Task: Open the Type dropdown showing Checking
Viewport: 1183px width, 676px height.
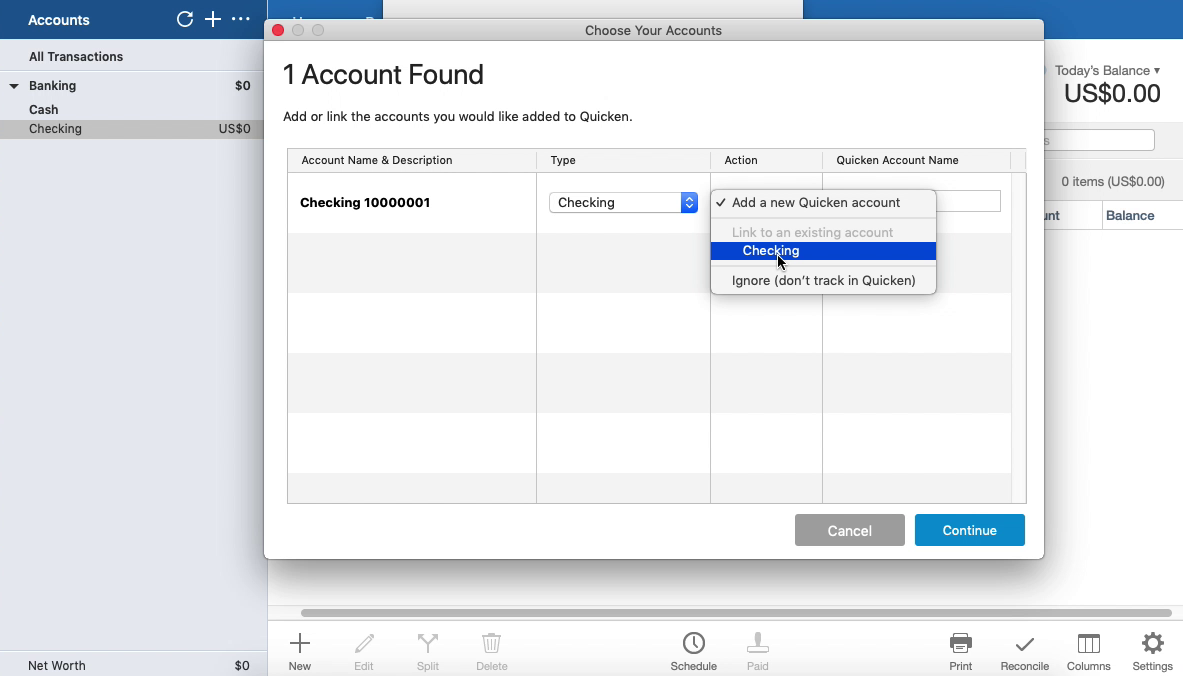Action: (623, 202)
